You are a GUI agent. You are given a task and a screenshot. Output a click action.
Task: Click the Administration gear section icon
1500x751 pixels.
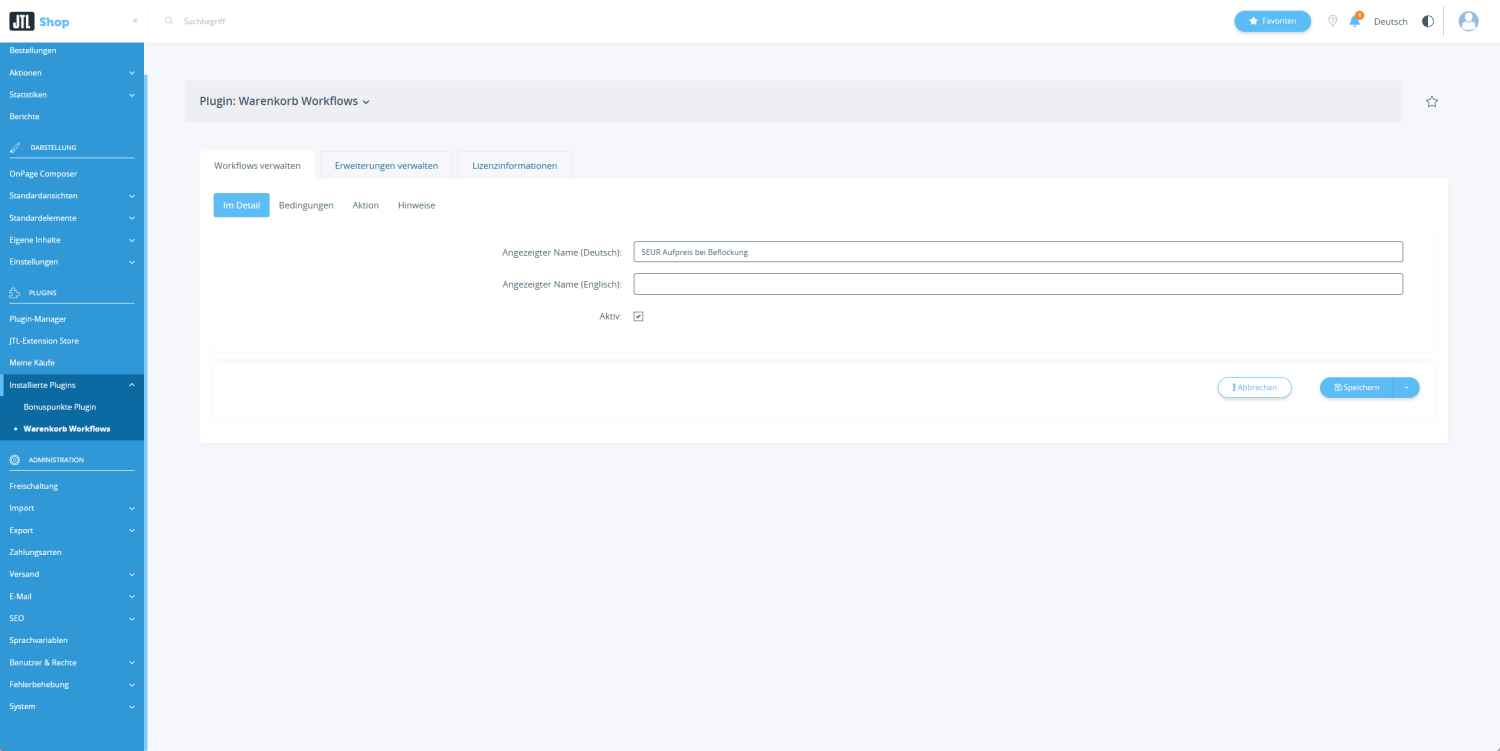tap(14, 460)
